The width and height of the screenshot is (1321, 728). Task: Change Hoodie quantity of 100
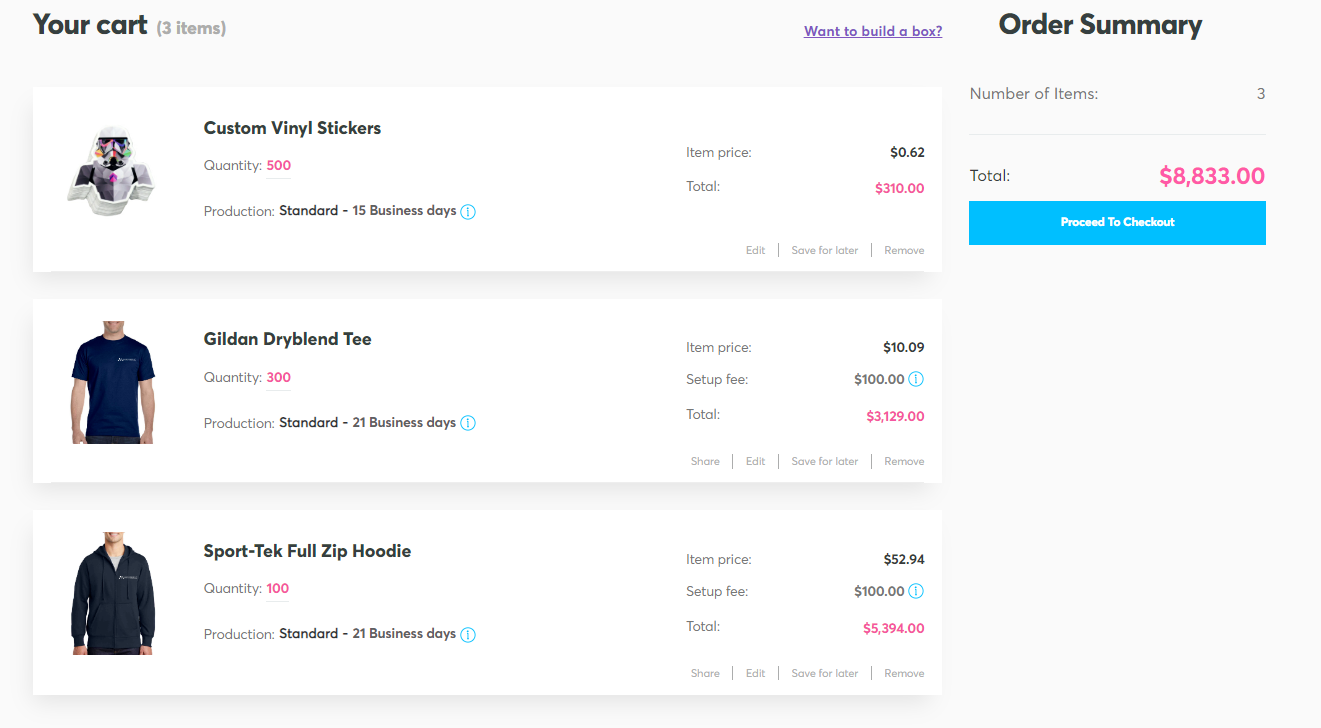277,589
